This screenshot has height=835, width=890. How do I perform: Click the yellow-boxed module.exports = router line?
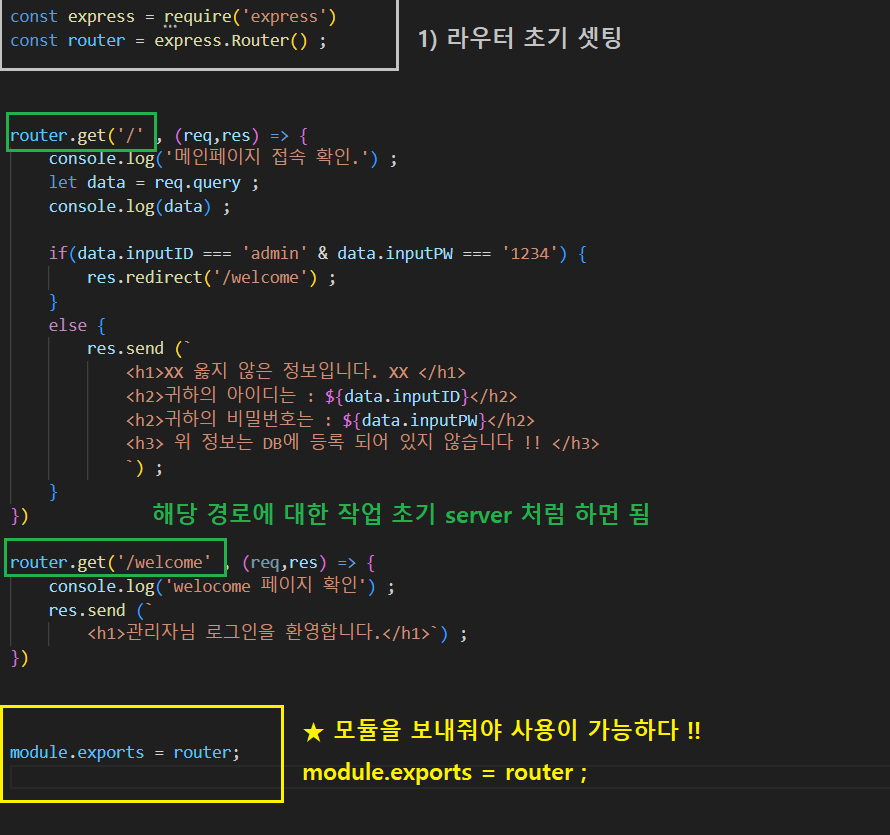[x=123, y=752]
